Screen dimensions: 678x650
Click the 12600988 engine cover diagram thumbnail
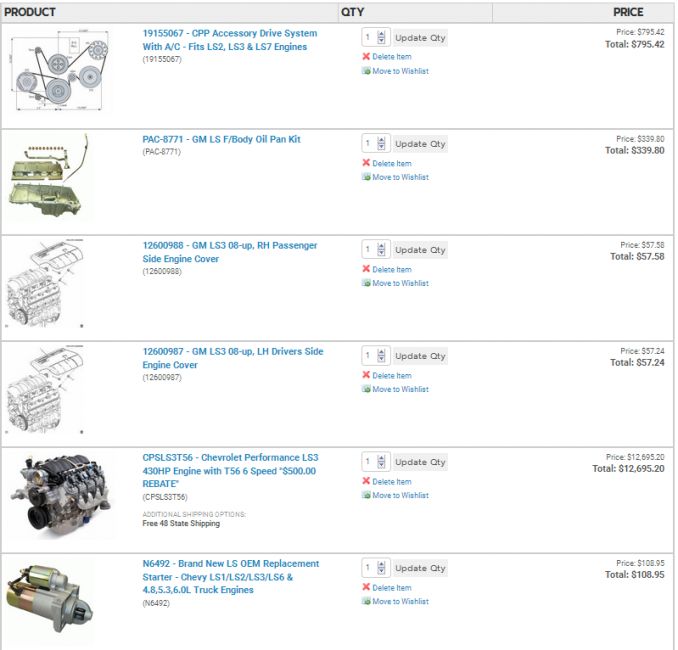pos(45,283)
